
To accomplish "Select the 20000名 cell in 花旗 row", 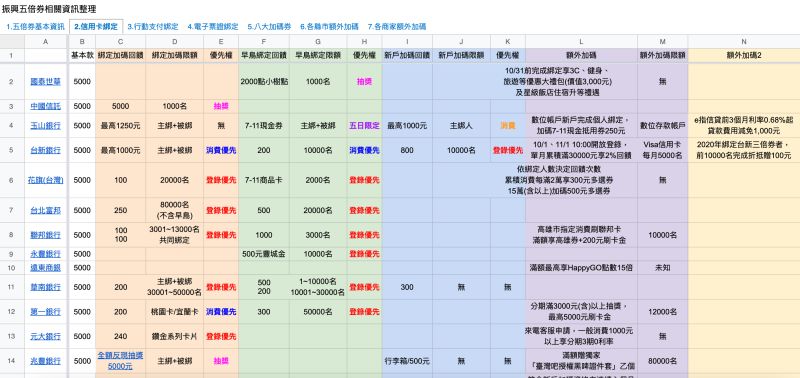I will pyautogui.click(x=174, y=180).
